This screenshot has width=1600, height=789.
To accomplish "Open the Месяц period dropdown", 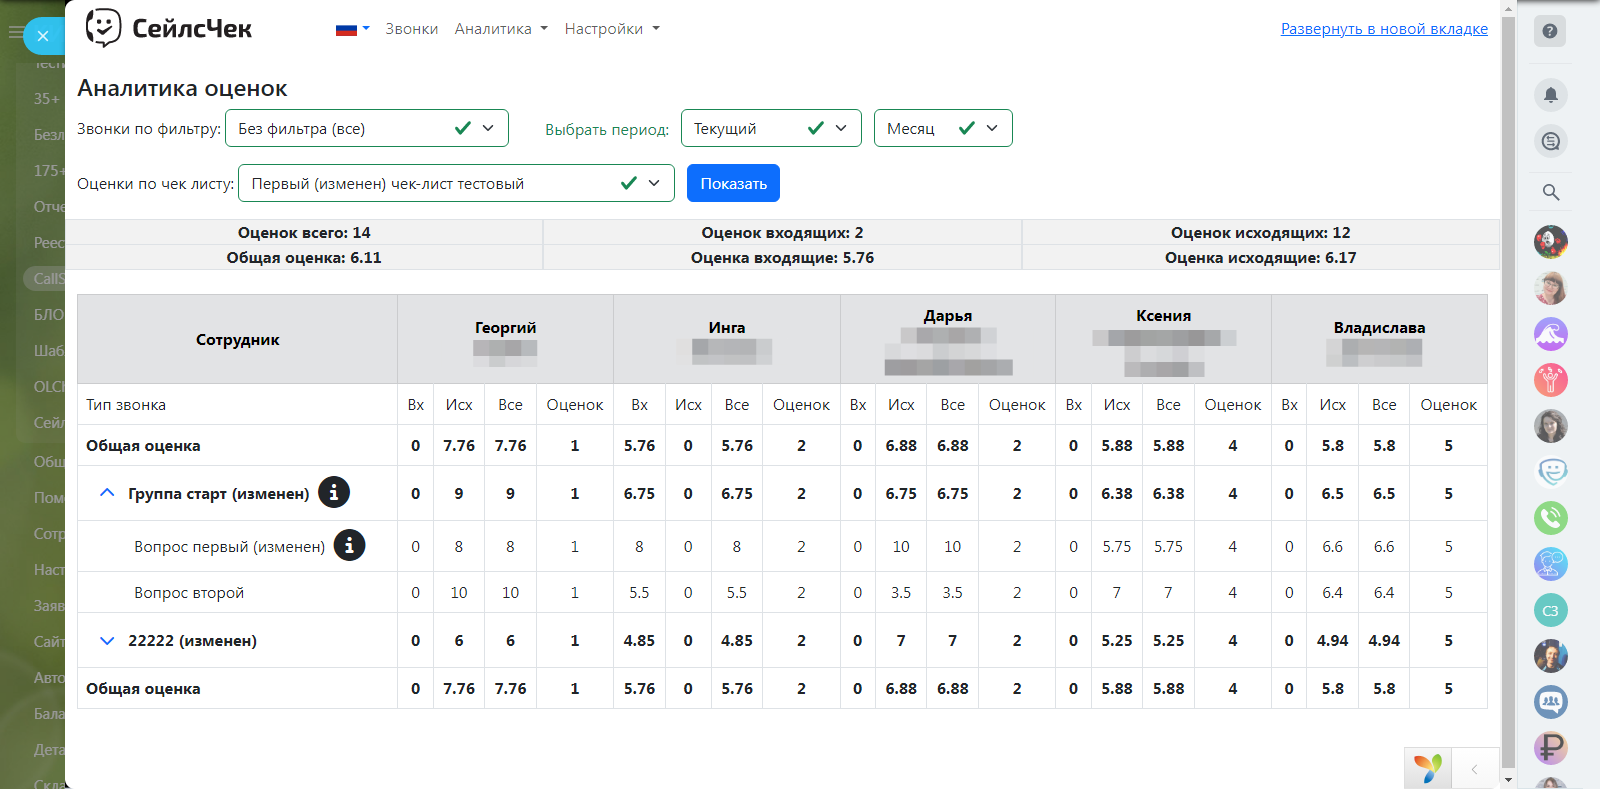I will coord(942,128).
